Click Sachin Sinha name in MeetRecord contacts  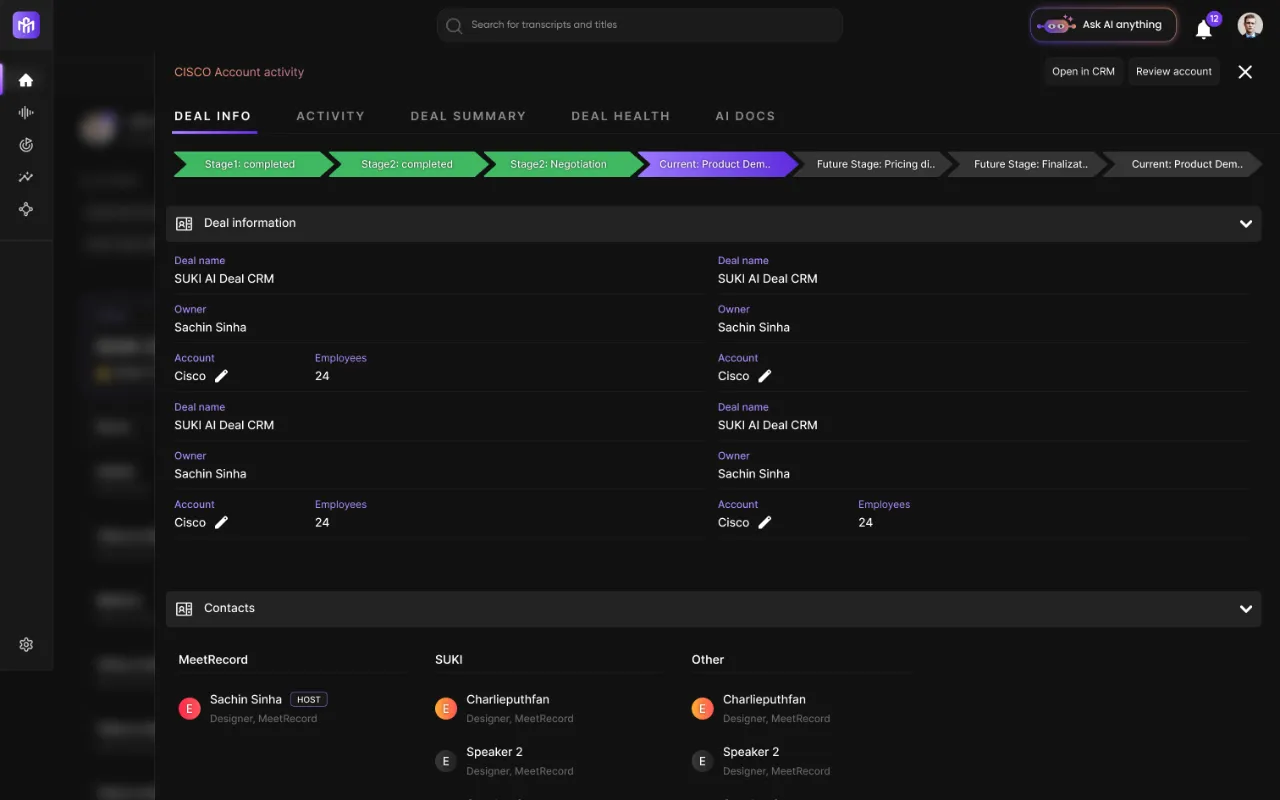[246, 700]
